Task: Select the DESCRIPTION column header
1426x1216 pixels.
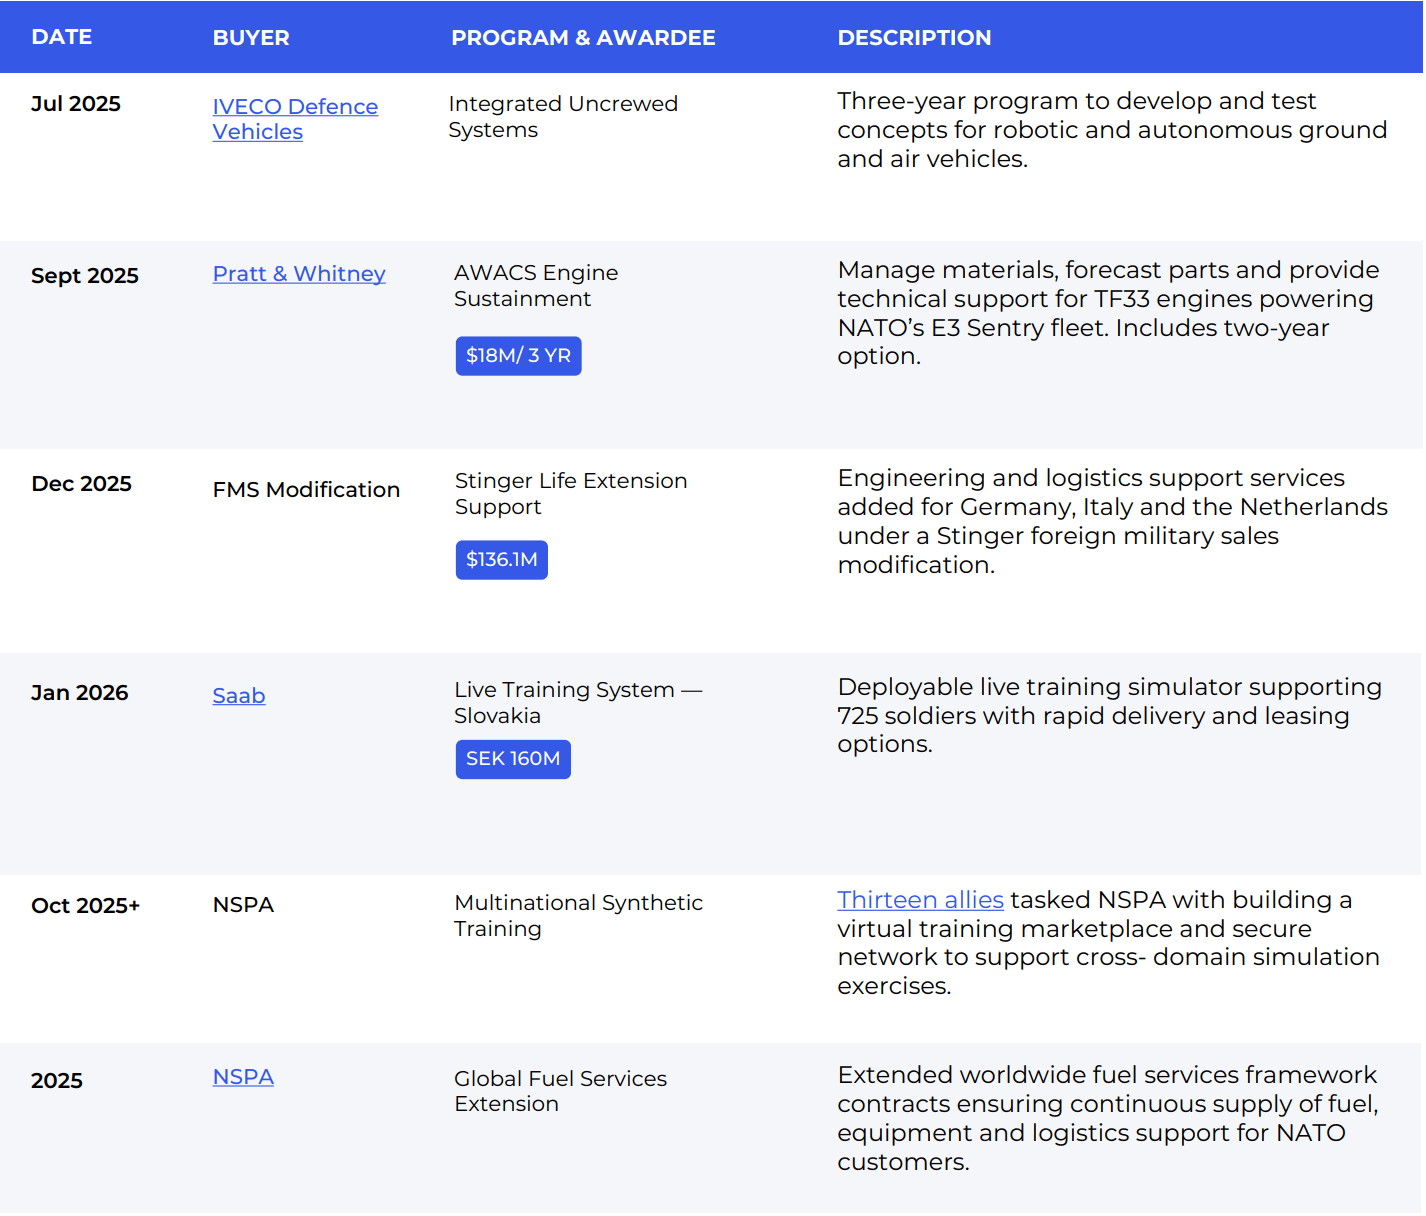Action: (x=914, y=38)
